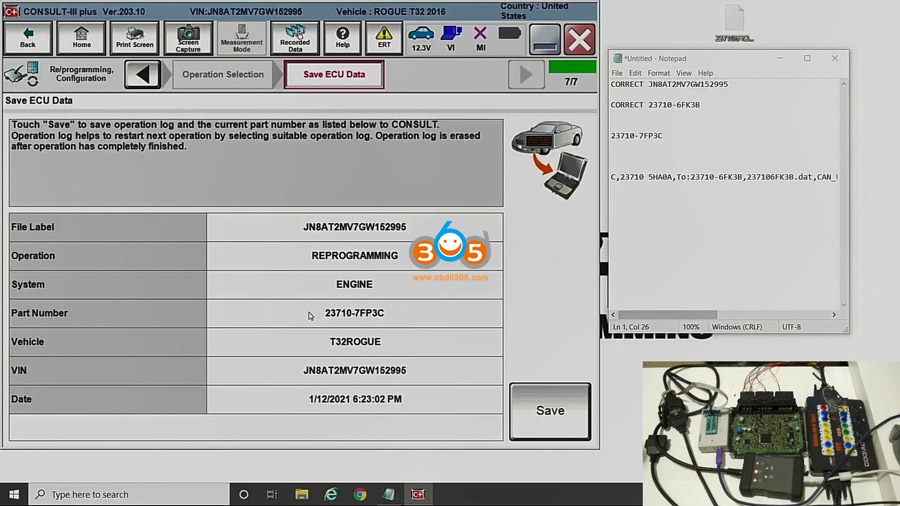Open Notepad's File menu

pyautogui.click(x=617, y=73)
